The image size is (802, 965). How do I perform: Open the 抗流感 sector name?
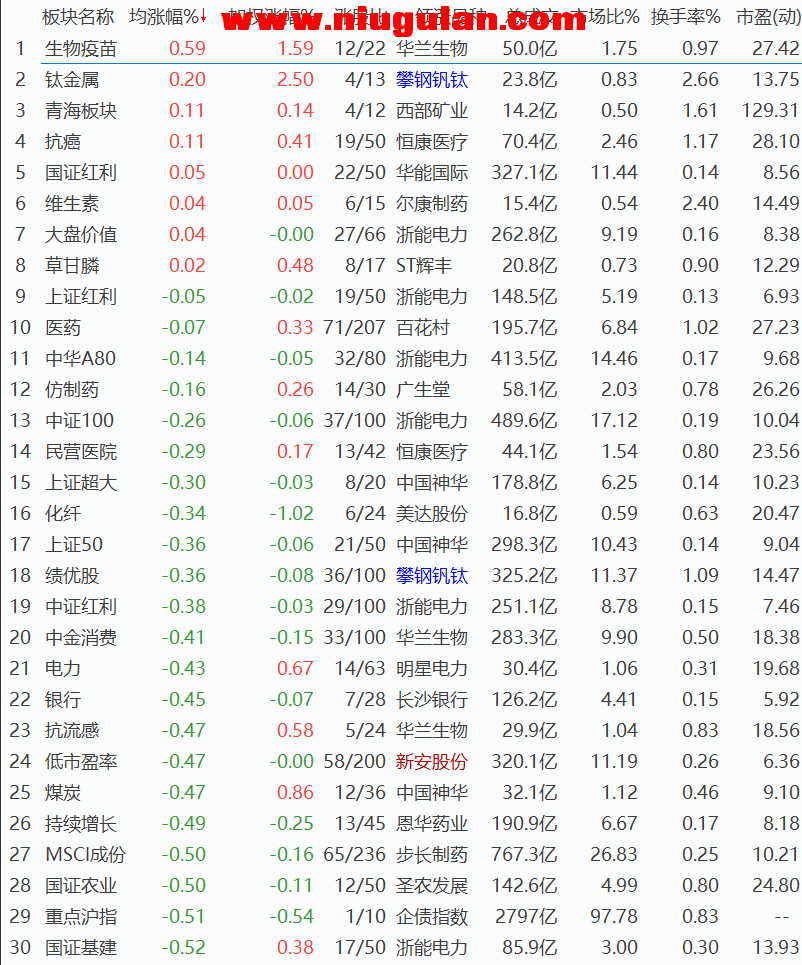coord(72,731)
